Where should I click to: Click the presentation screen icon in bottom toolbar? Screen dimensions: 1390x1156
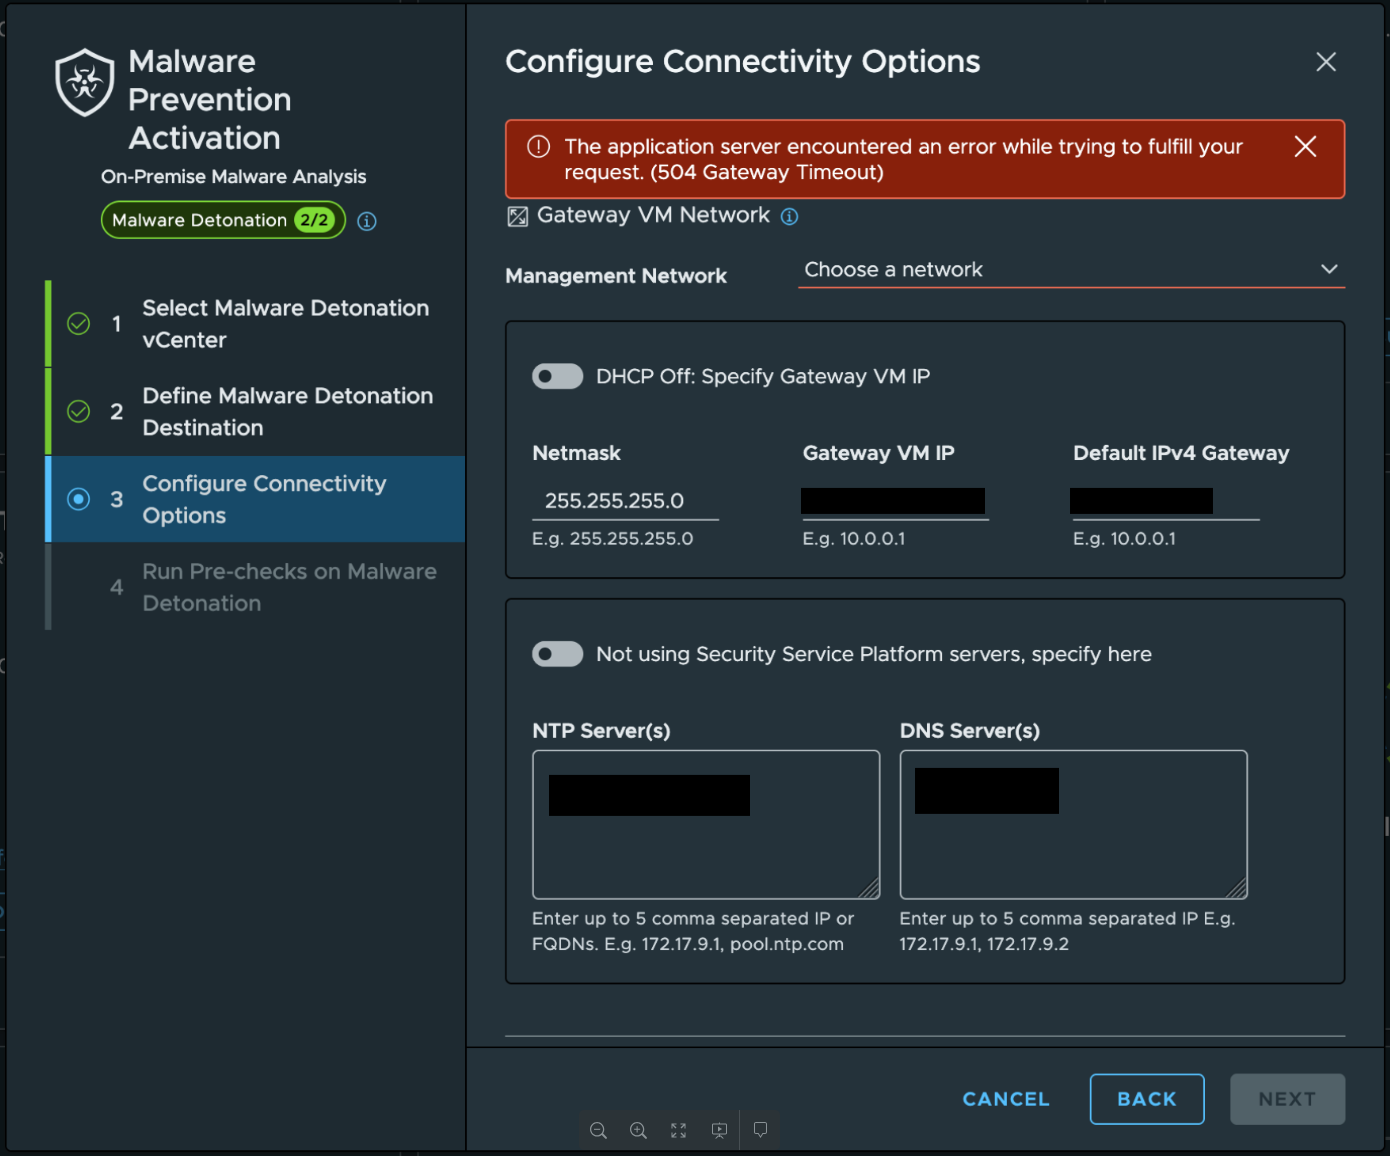point(719,1130)
